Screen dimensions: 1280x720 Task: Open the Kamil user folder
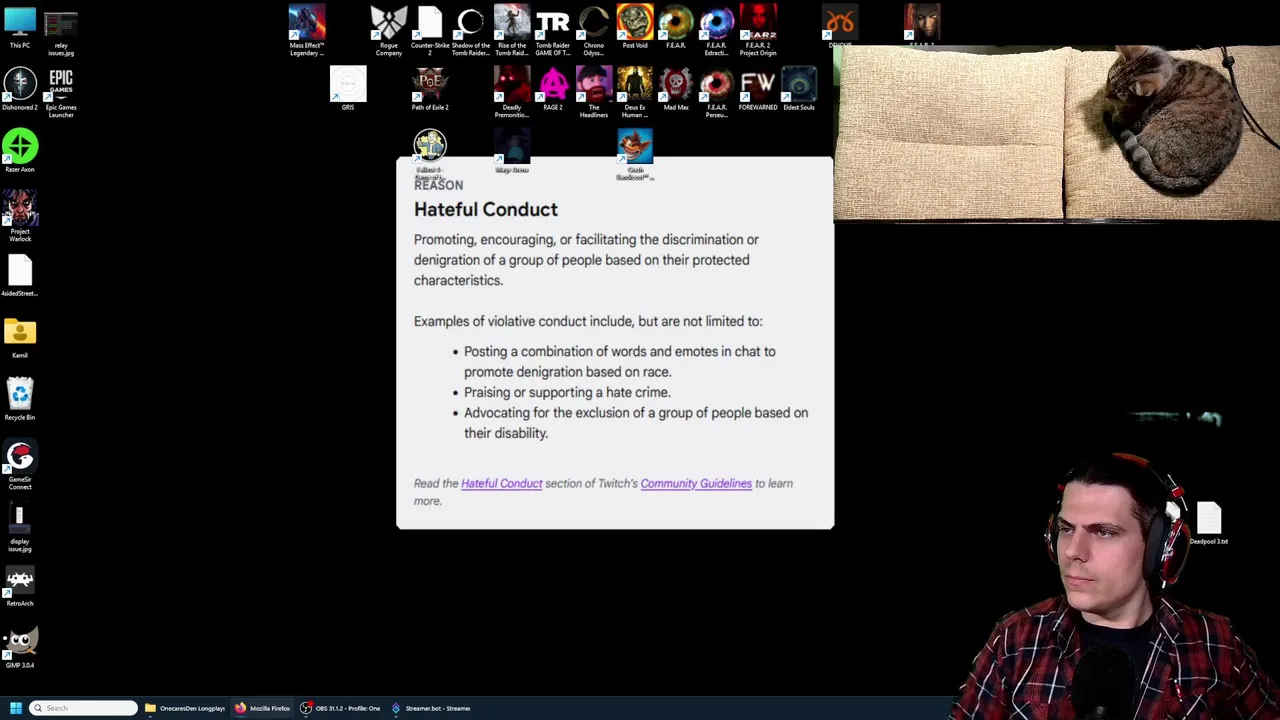point(20,338)
